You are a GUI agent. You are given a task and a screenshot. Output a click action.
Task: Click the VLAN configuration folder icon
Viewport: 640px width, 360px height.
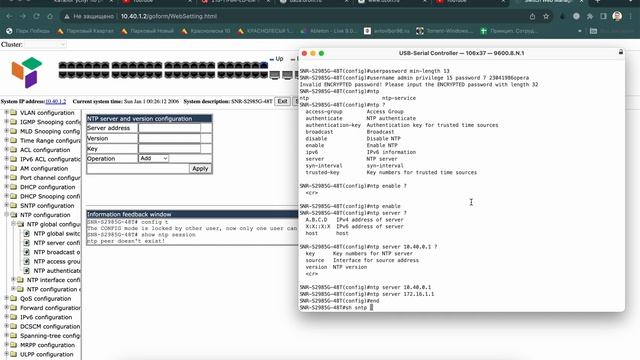pyautogui.click(x=13, y=112)
